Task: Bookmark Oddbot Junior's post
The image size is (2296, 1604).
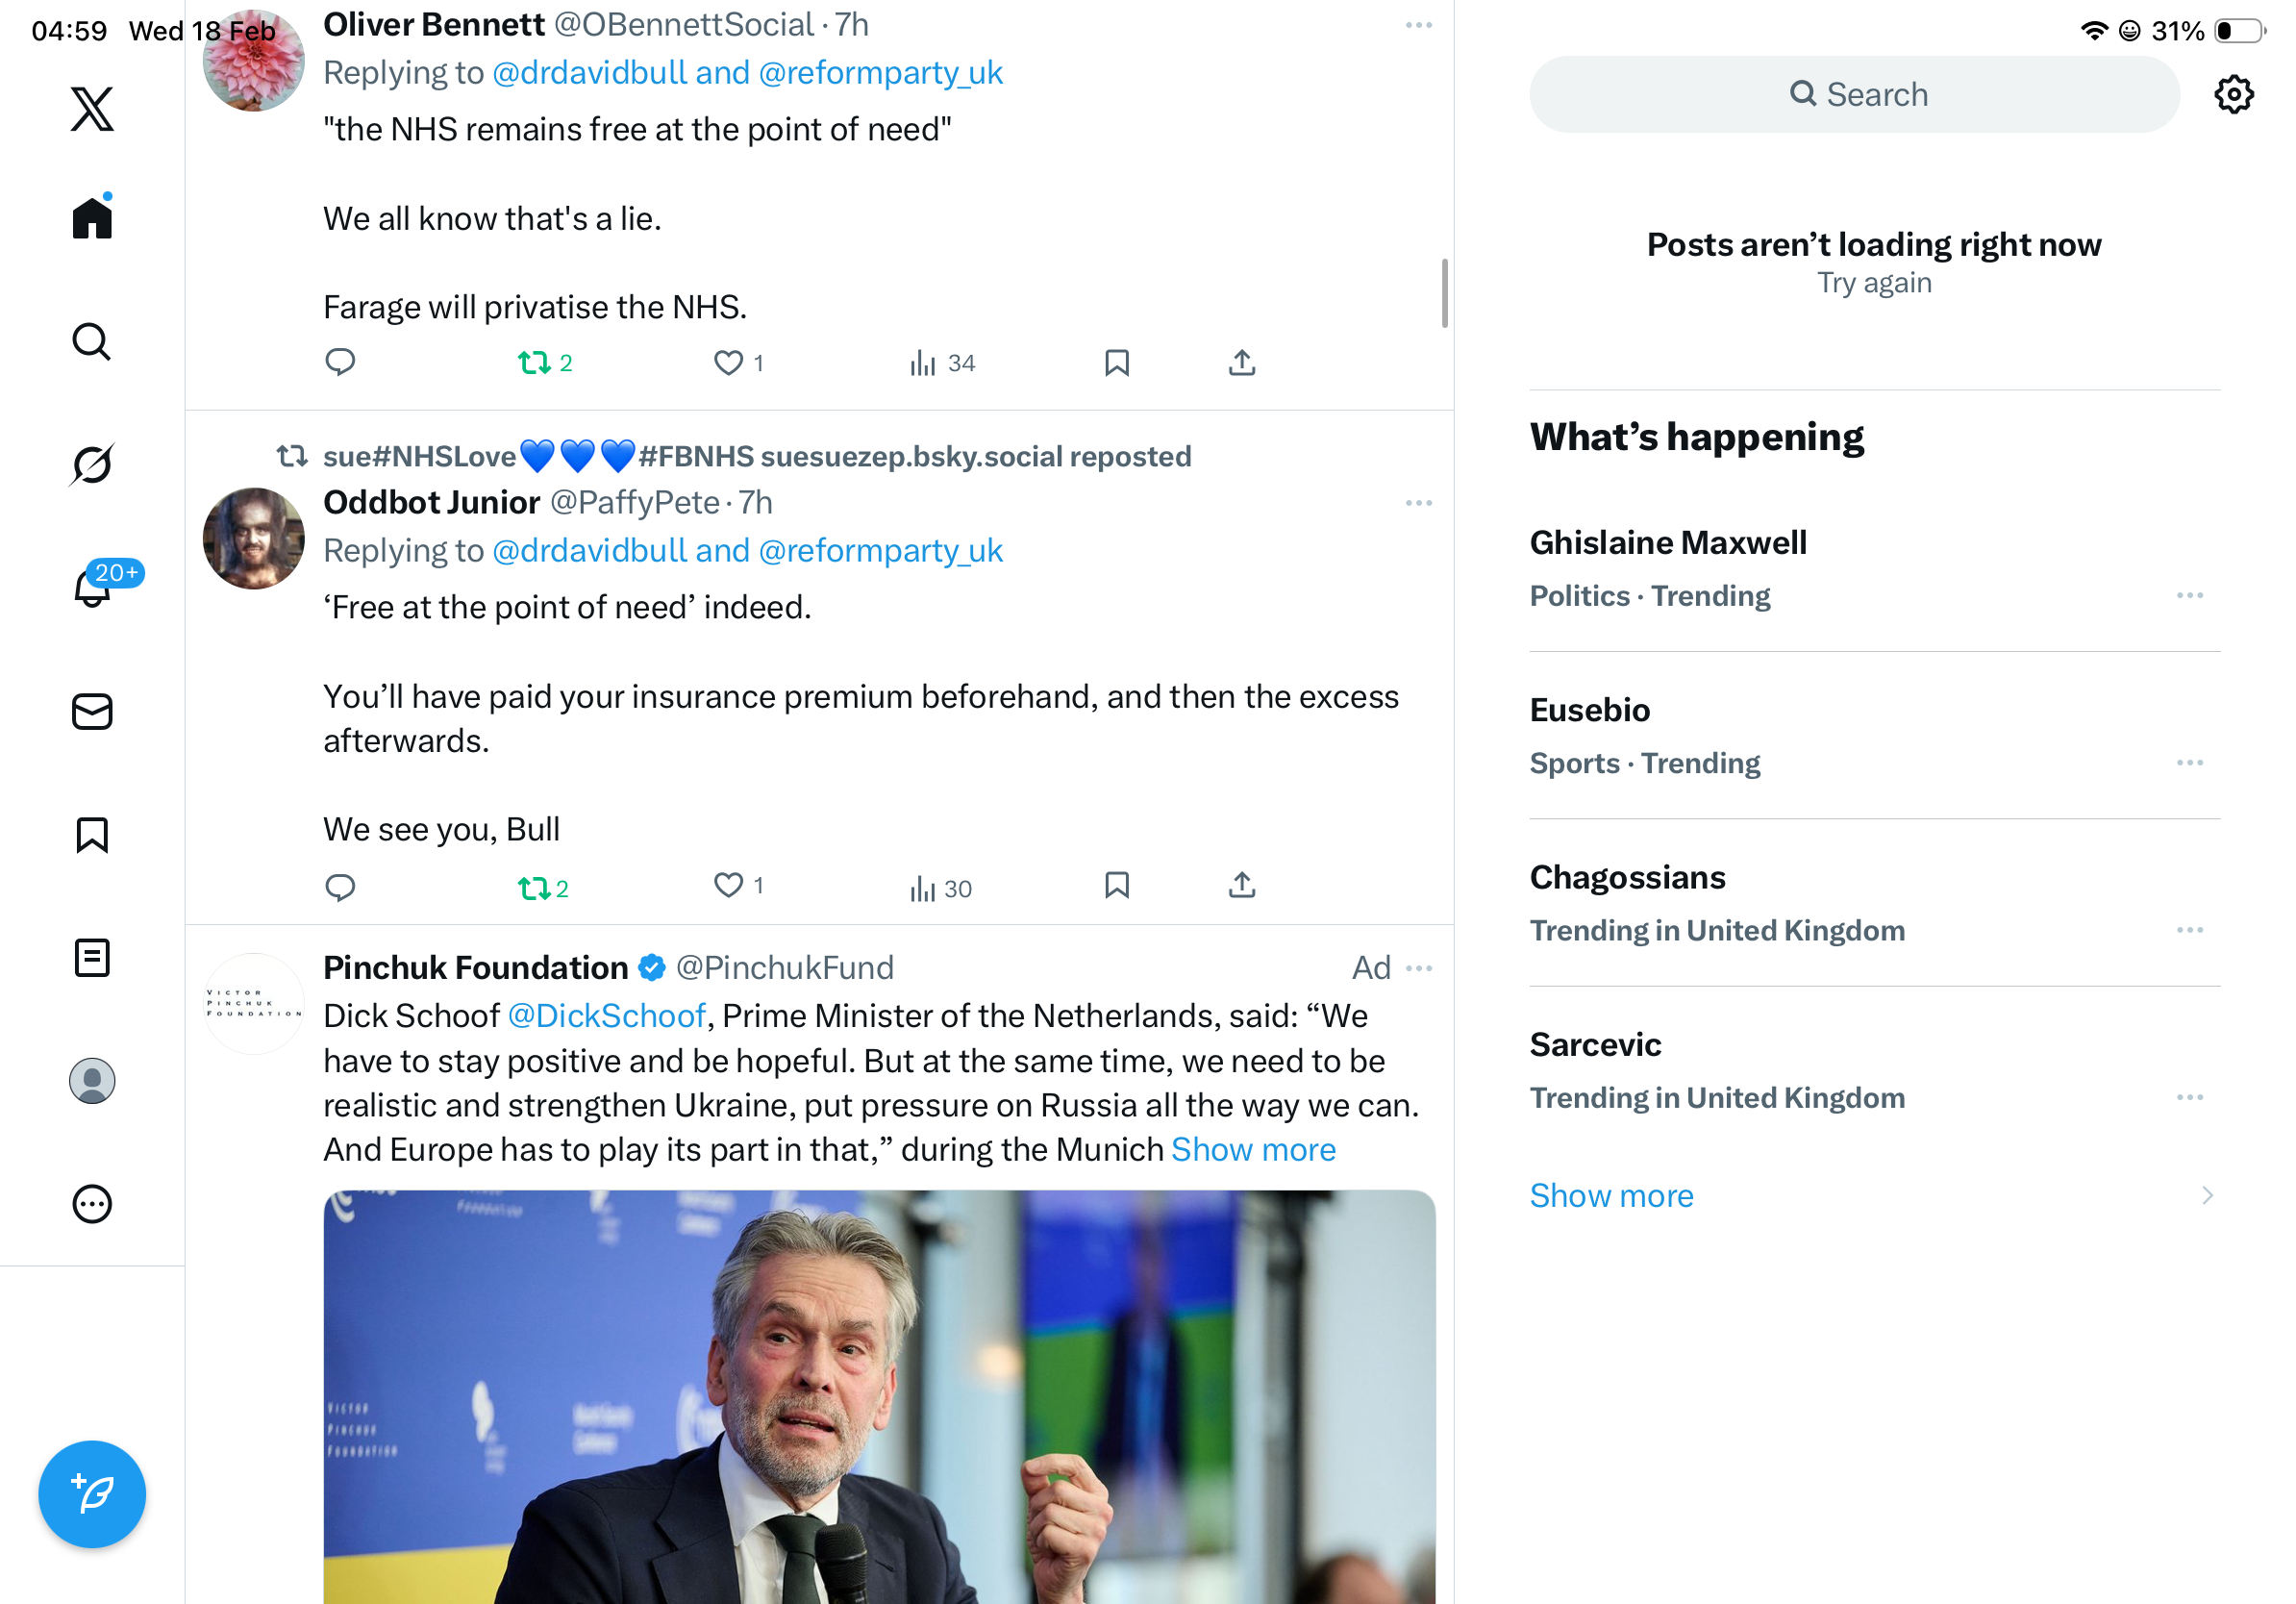Action: tap(1116, 886)
